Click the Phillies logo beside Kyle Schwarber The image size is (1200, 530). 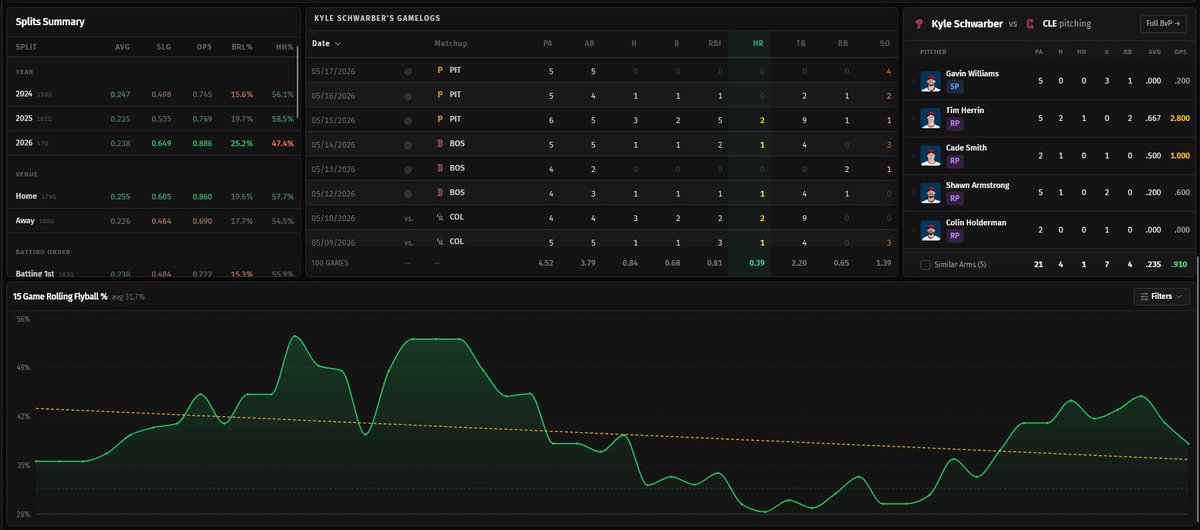(x=919, y=23)
